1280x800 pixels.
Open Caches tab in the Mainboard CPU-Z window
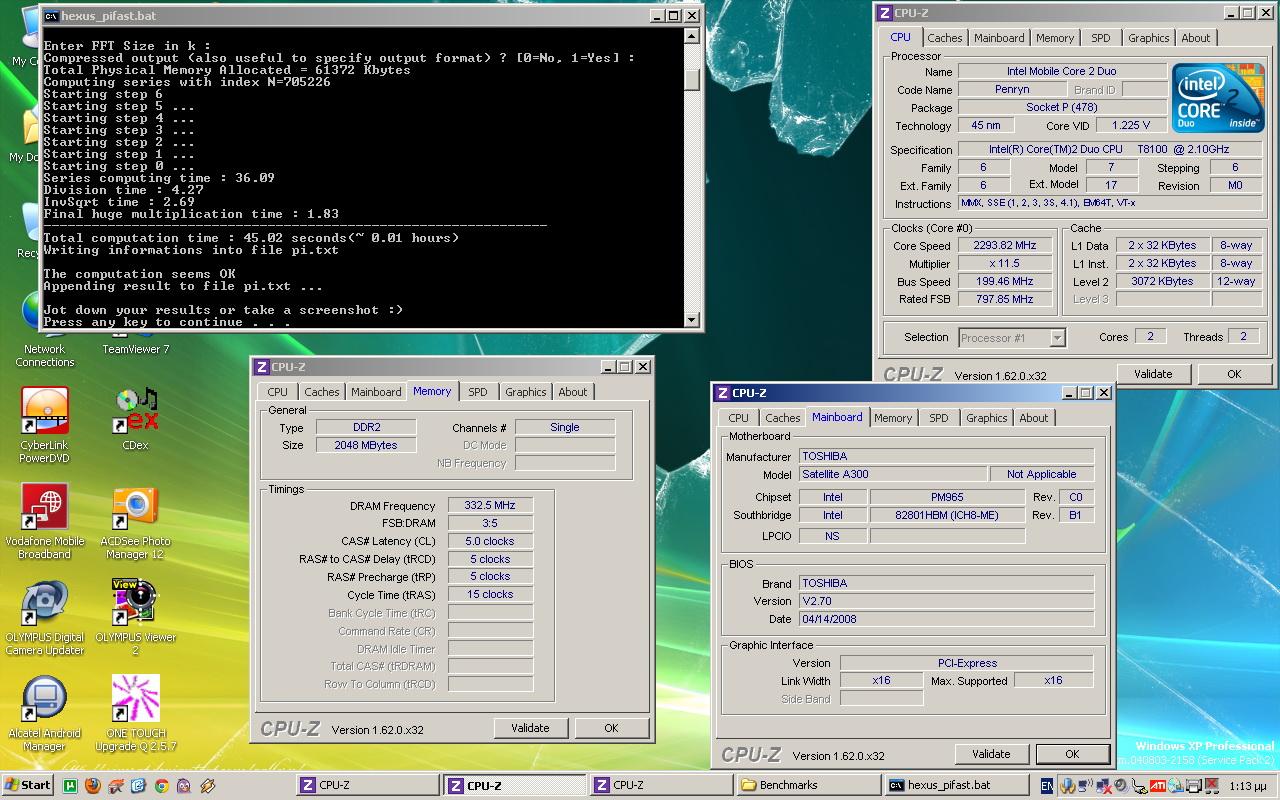[782, 418]
